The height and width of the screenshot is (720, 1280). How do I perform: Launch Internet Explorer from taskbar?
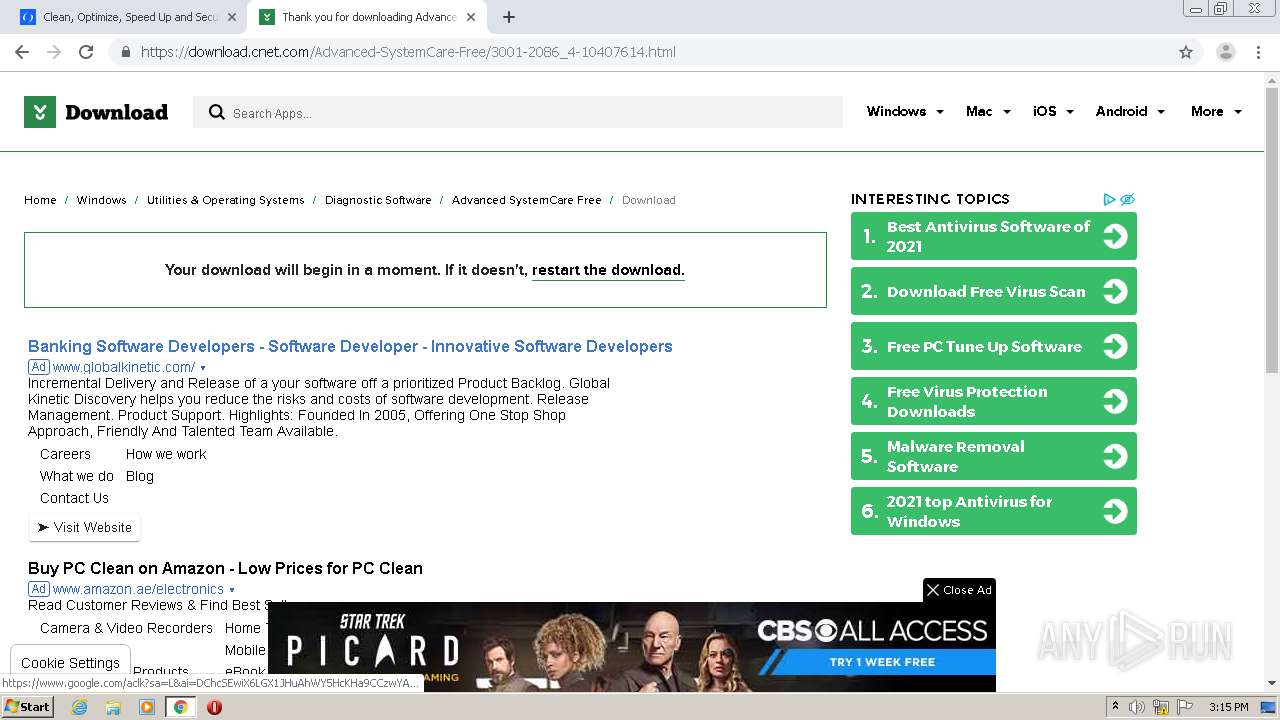click(x=79, y=707)
